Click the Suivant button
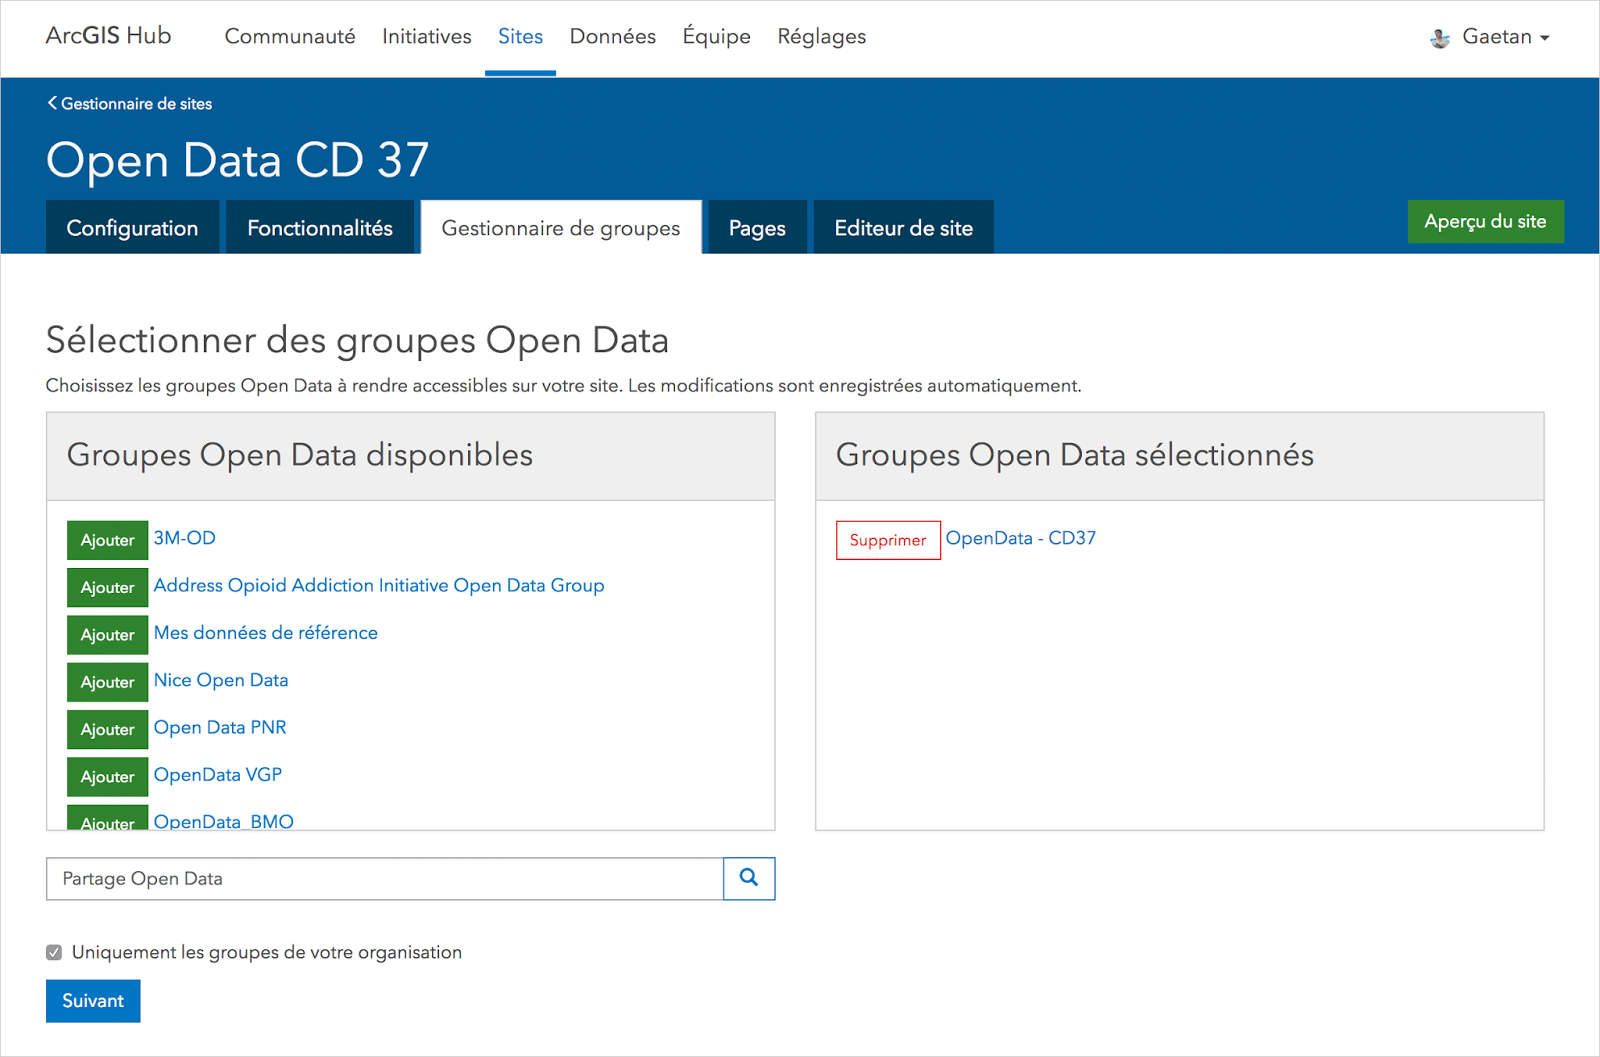 [93, 1001]
